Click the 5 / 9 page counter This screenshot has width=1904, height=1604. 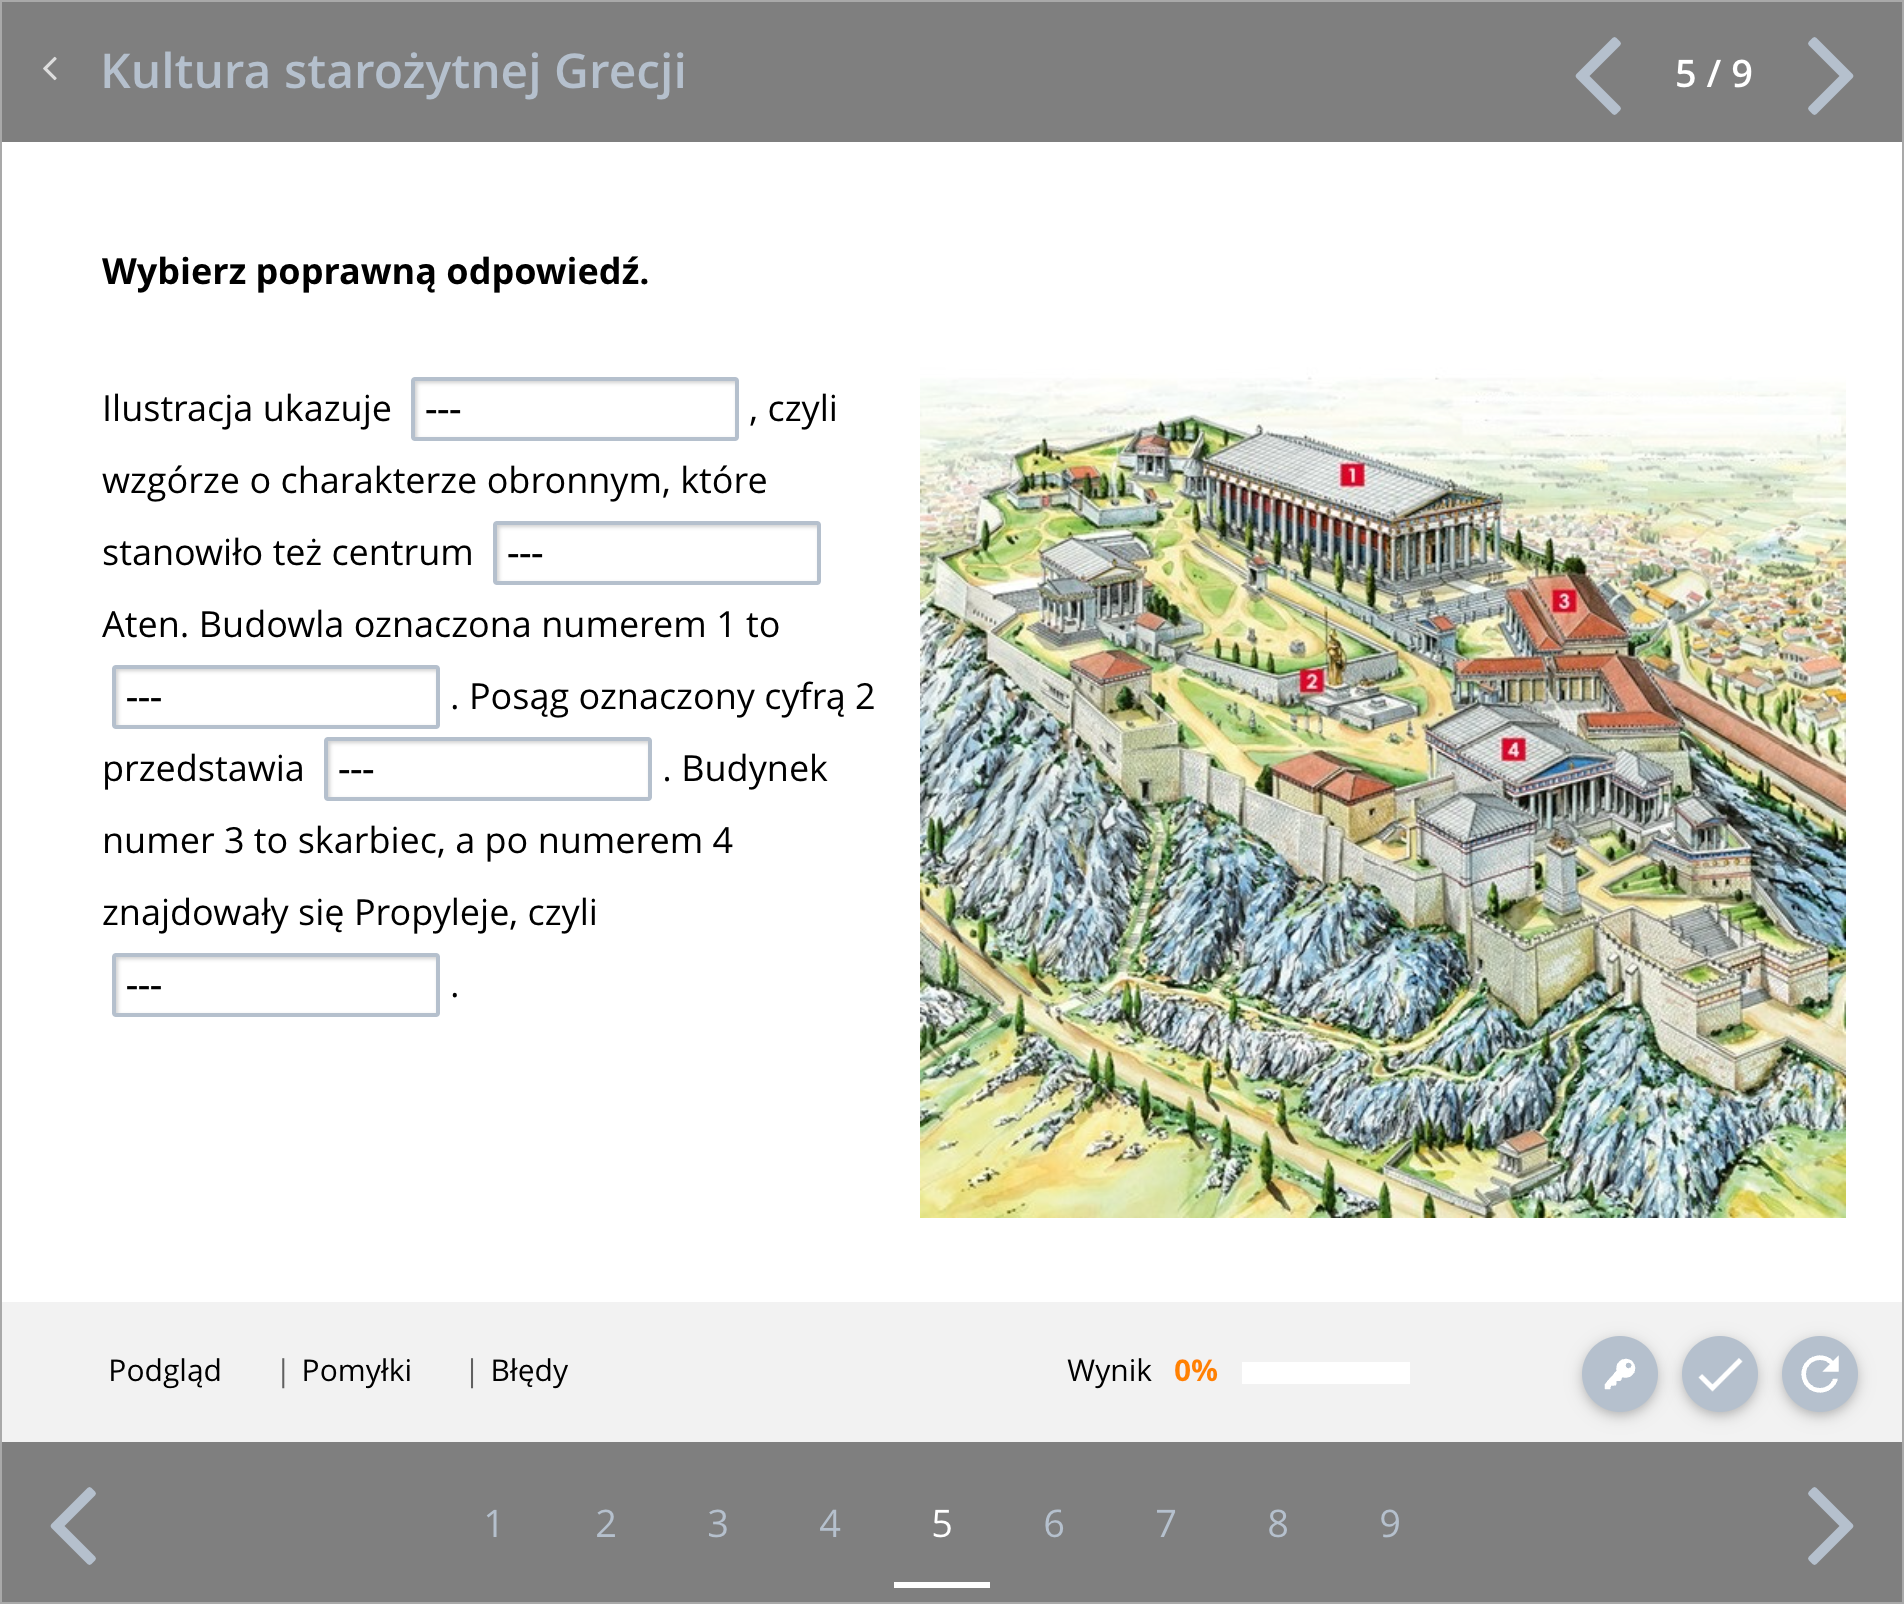click(x=1713, y=74)
